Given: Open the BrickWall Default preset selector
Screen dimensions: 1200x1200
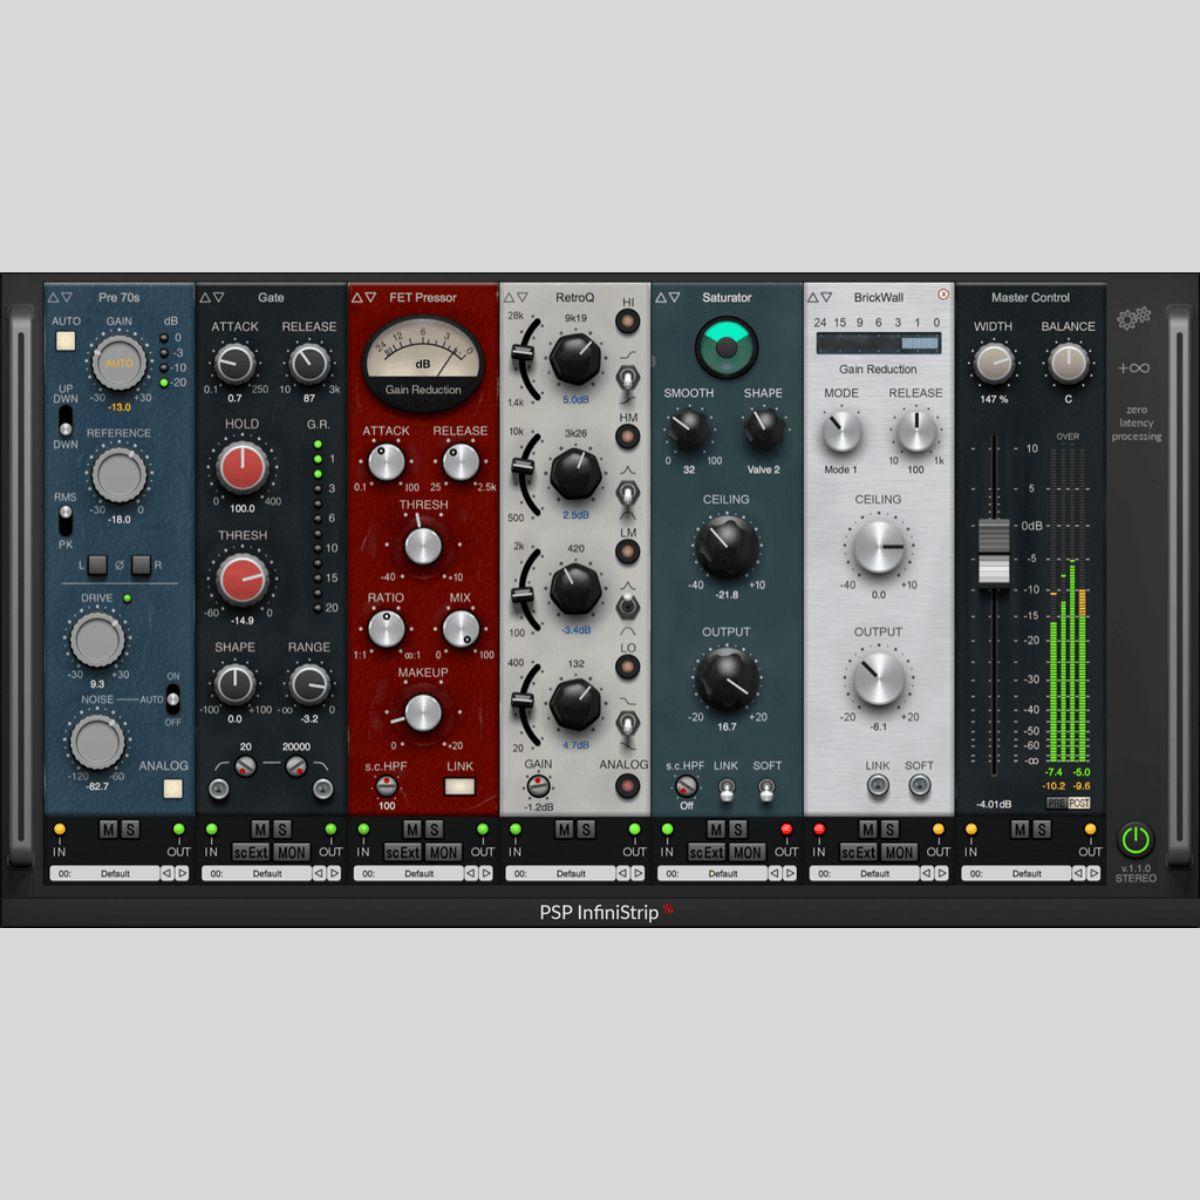Looking at the screenshot, I should 865,873.
